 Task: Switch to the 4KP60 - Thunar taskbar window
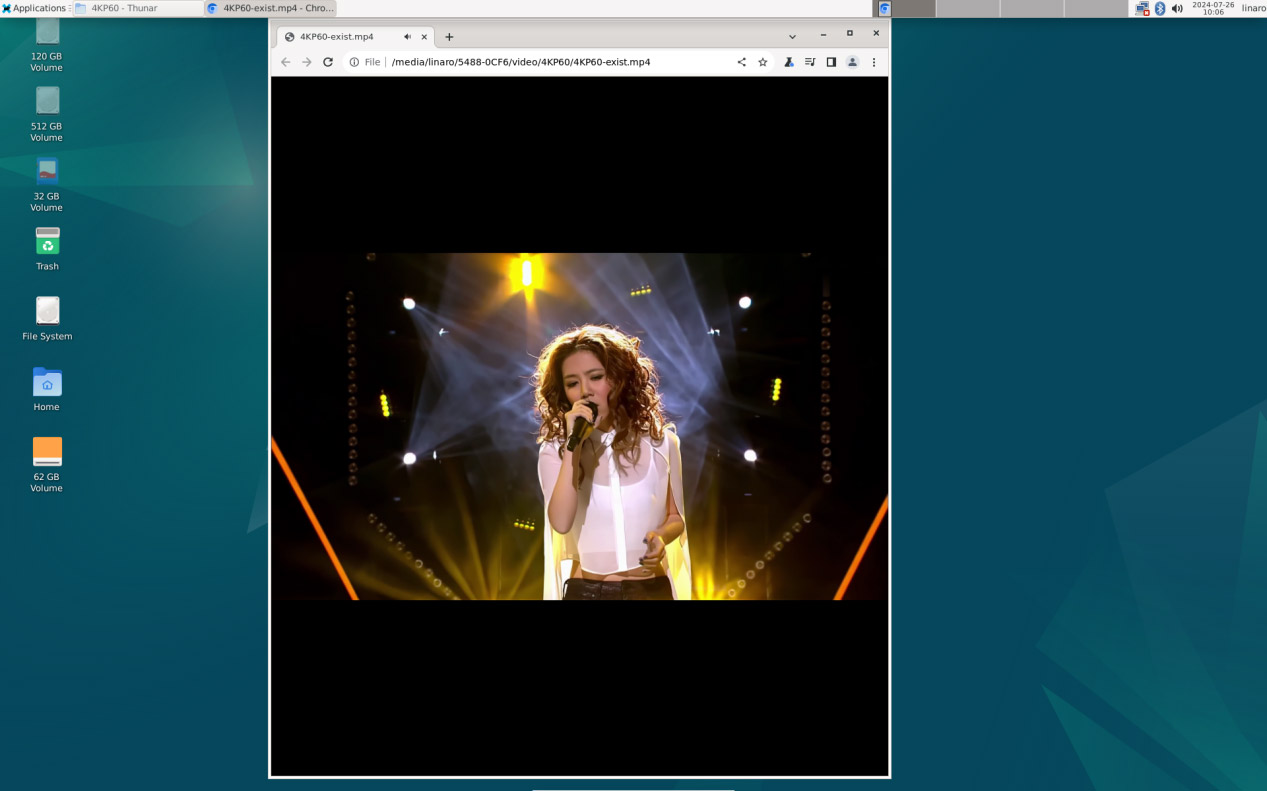pos(137,8)
